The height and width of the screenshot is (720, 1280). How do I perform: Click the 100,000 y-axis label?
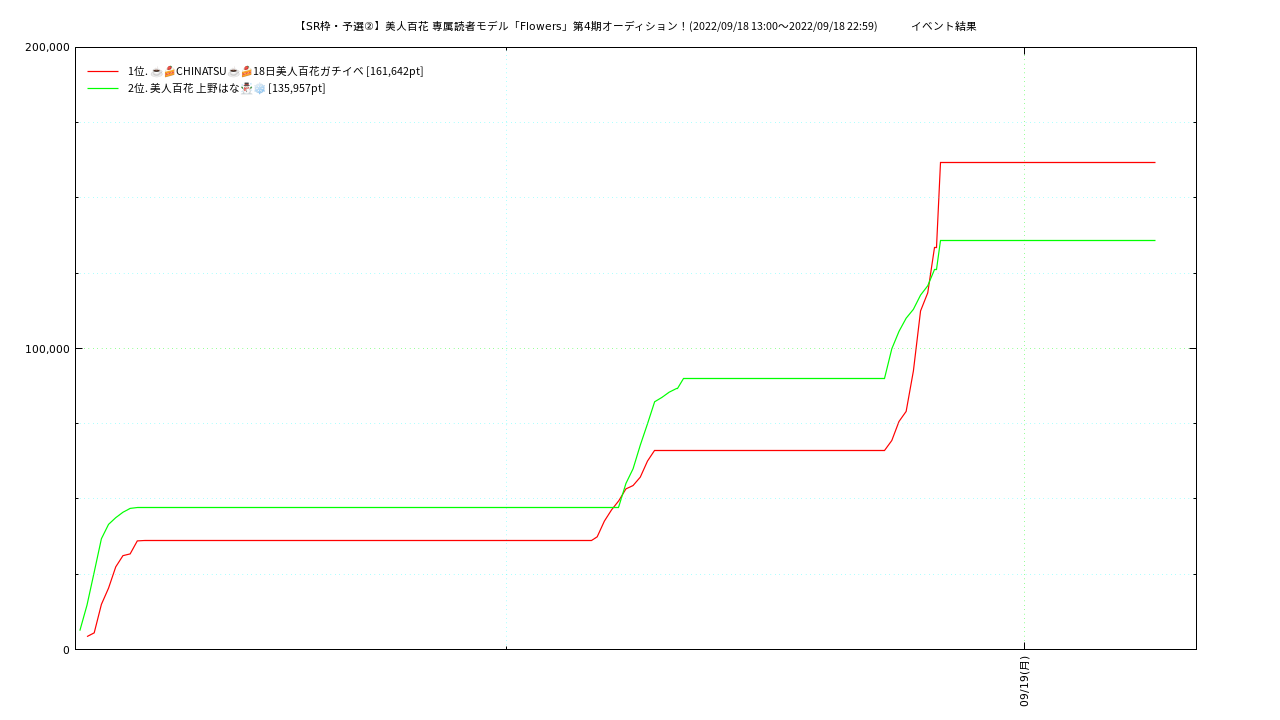click(46, 348)
